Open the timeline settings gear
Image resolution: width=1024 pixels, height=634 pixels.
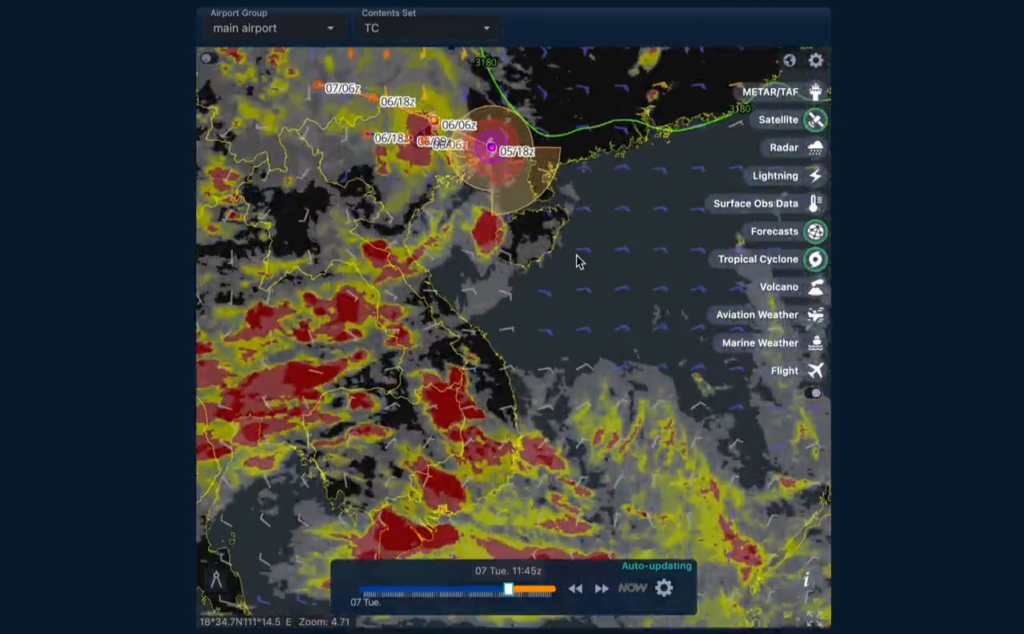coord(664,588)
